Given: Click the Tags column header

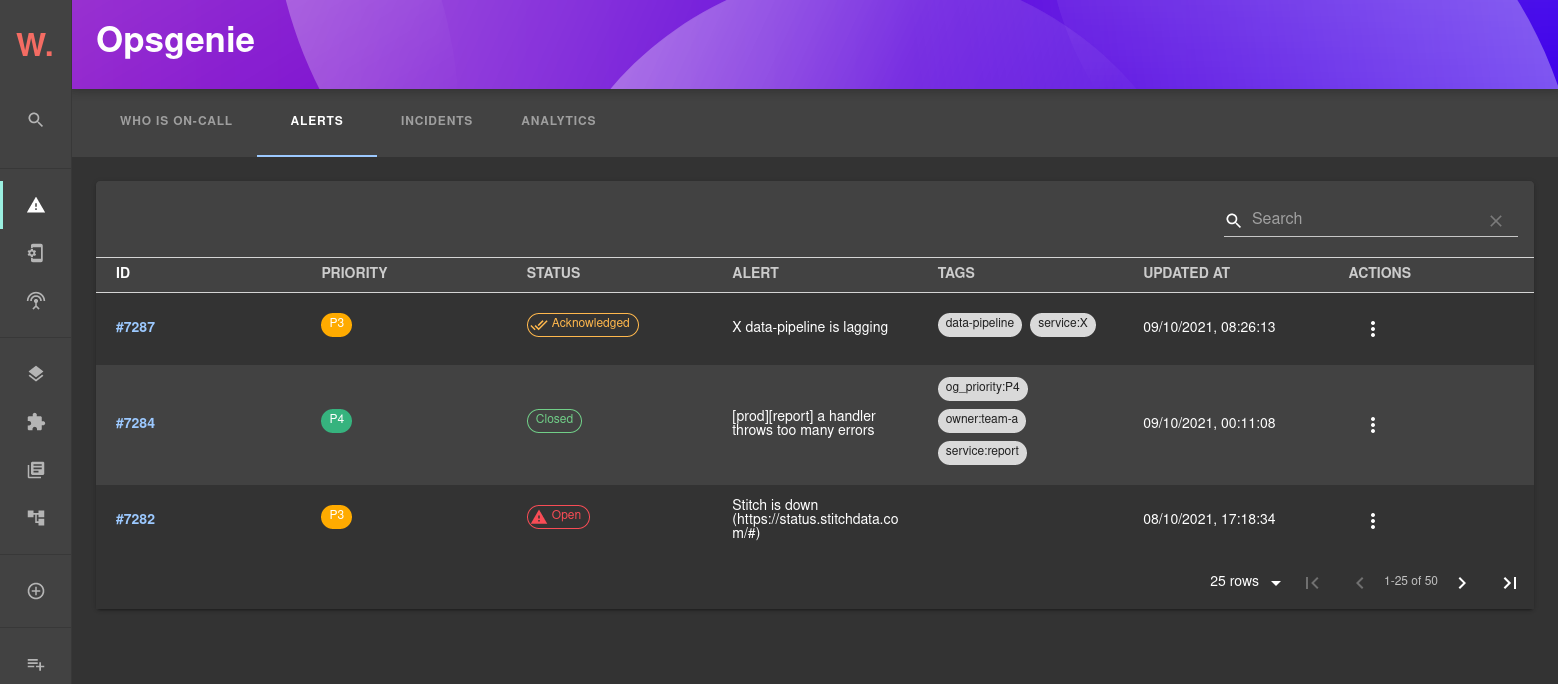Looking at the screenshot, I should tap(956, 273).
